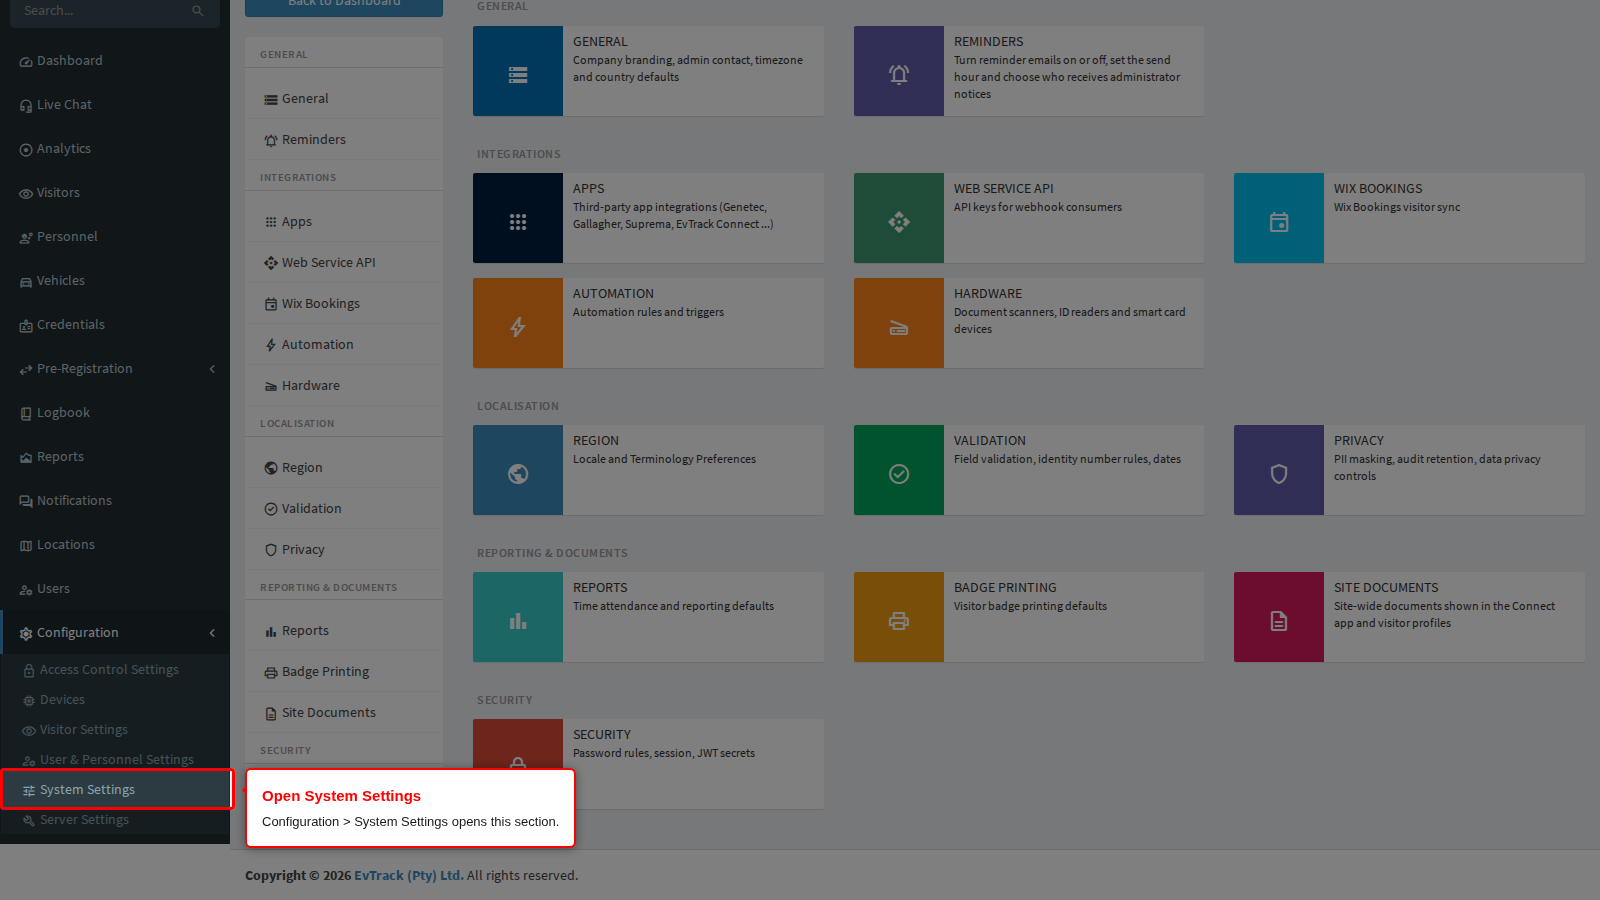Image resolution: width=1600 pixels, height=900 pixels.
Task: Click the Locations map icon in sidebar
Action: coord(26,546)
